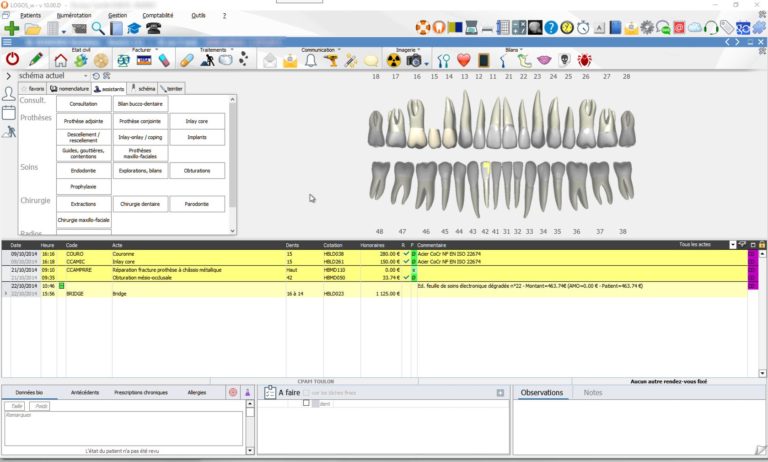This screenshot has height=462, width=768.
Task: Open the Tous les actes filter dropdown
Action: (x=732, y=244)
